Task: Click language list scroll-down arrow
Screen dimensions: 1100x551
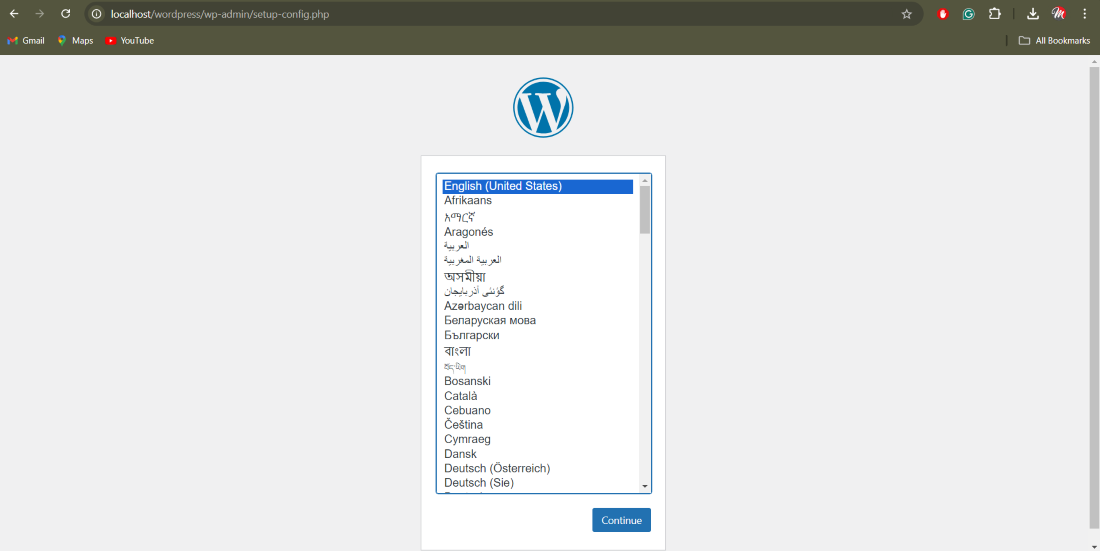Action: pyautogui.click(x=645, y=486)
